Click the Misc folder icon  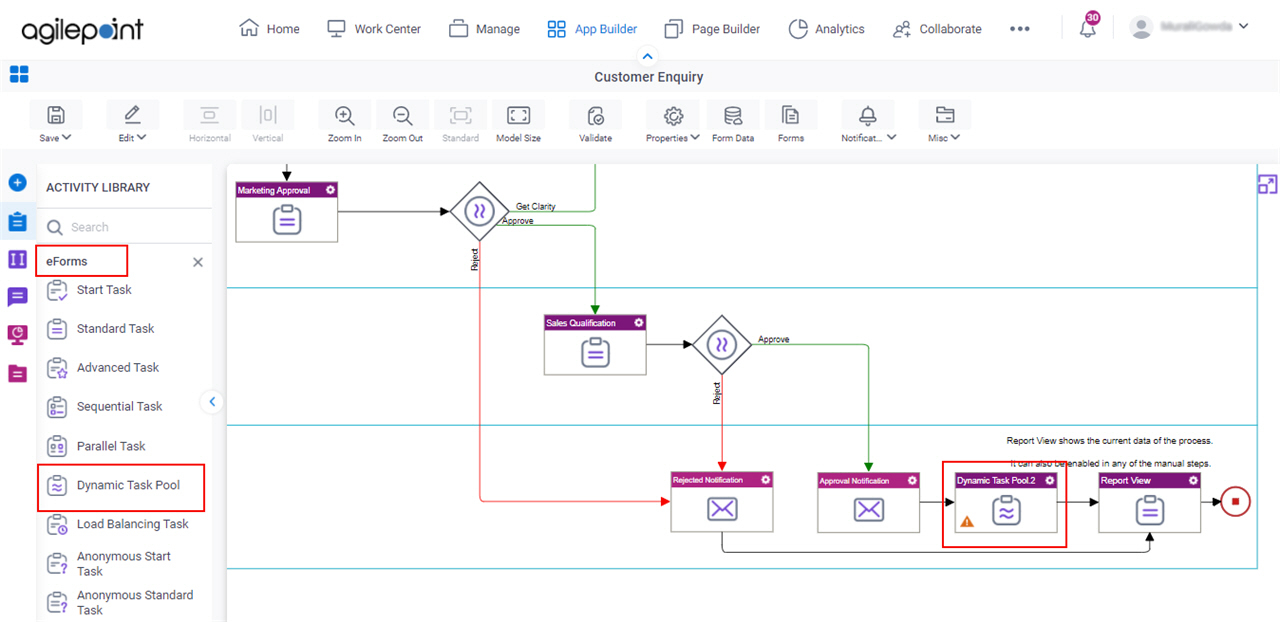point(944,115)
